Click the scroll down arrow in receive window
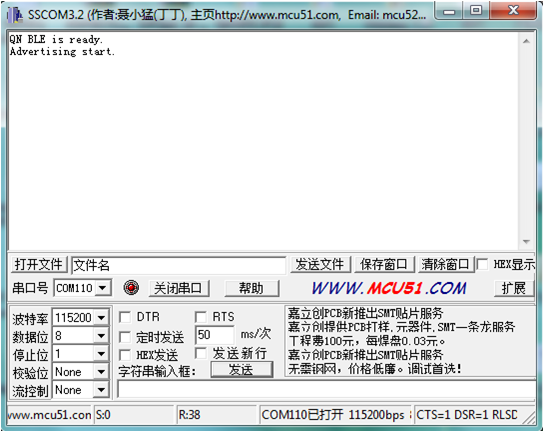The width and height of the screenshot is (544, 432). (x=526, y=242)
